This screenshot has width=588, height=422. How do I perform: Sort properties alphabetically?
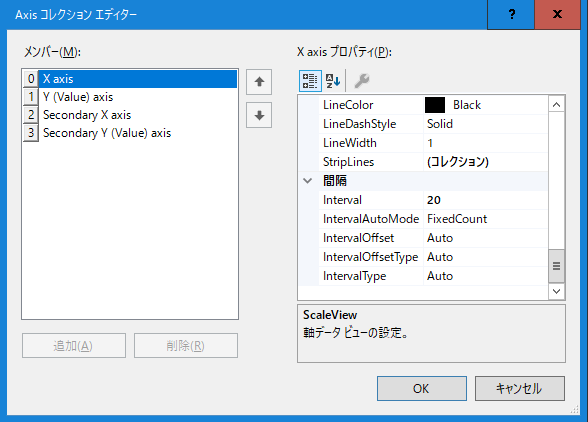(x=333, y=81)
